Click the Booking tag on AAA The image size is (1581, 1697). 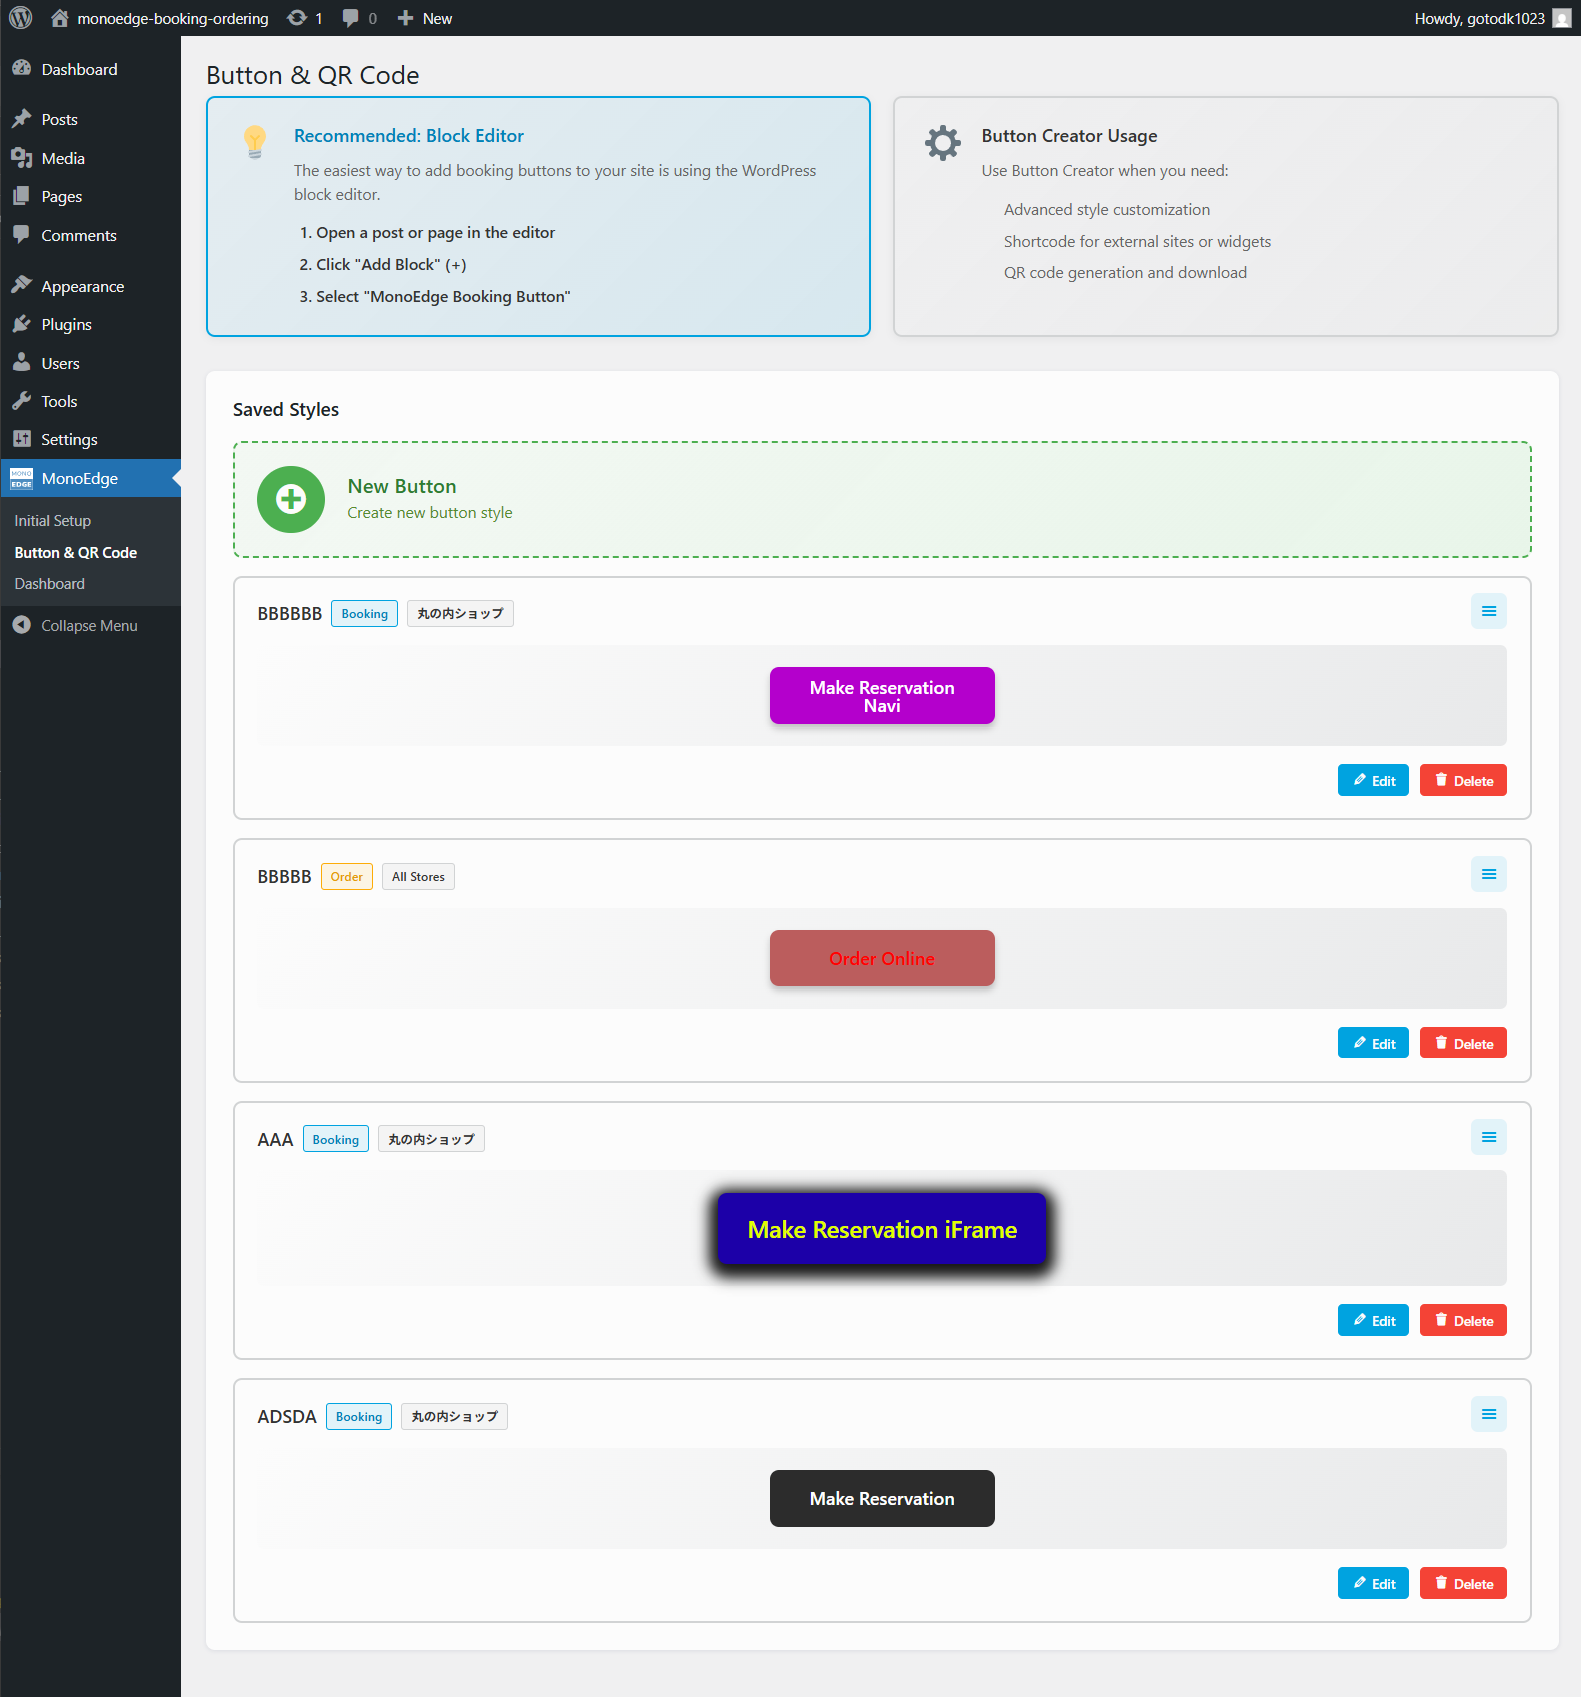[x=335, y=1139]
